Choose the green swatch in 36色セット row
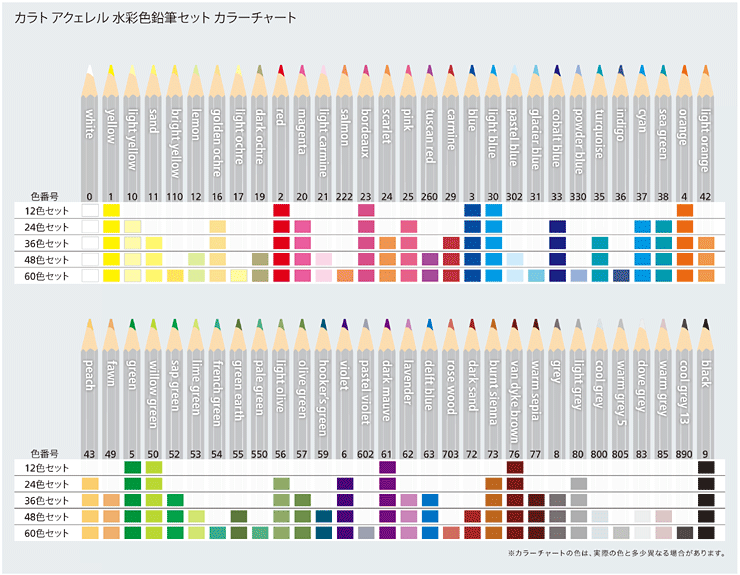The image size is (740, 575). [132, 500]
